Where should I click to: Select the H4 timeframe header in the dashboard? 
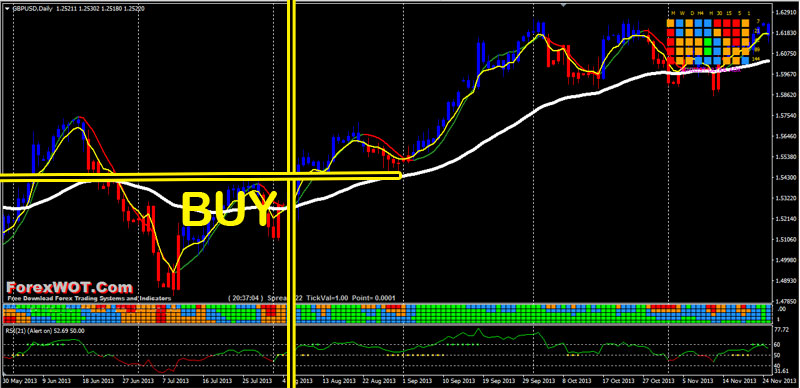click(x=701, y=13)
